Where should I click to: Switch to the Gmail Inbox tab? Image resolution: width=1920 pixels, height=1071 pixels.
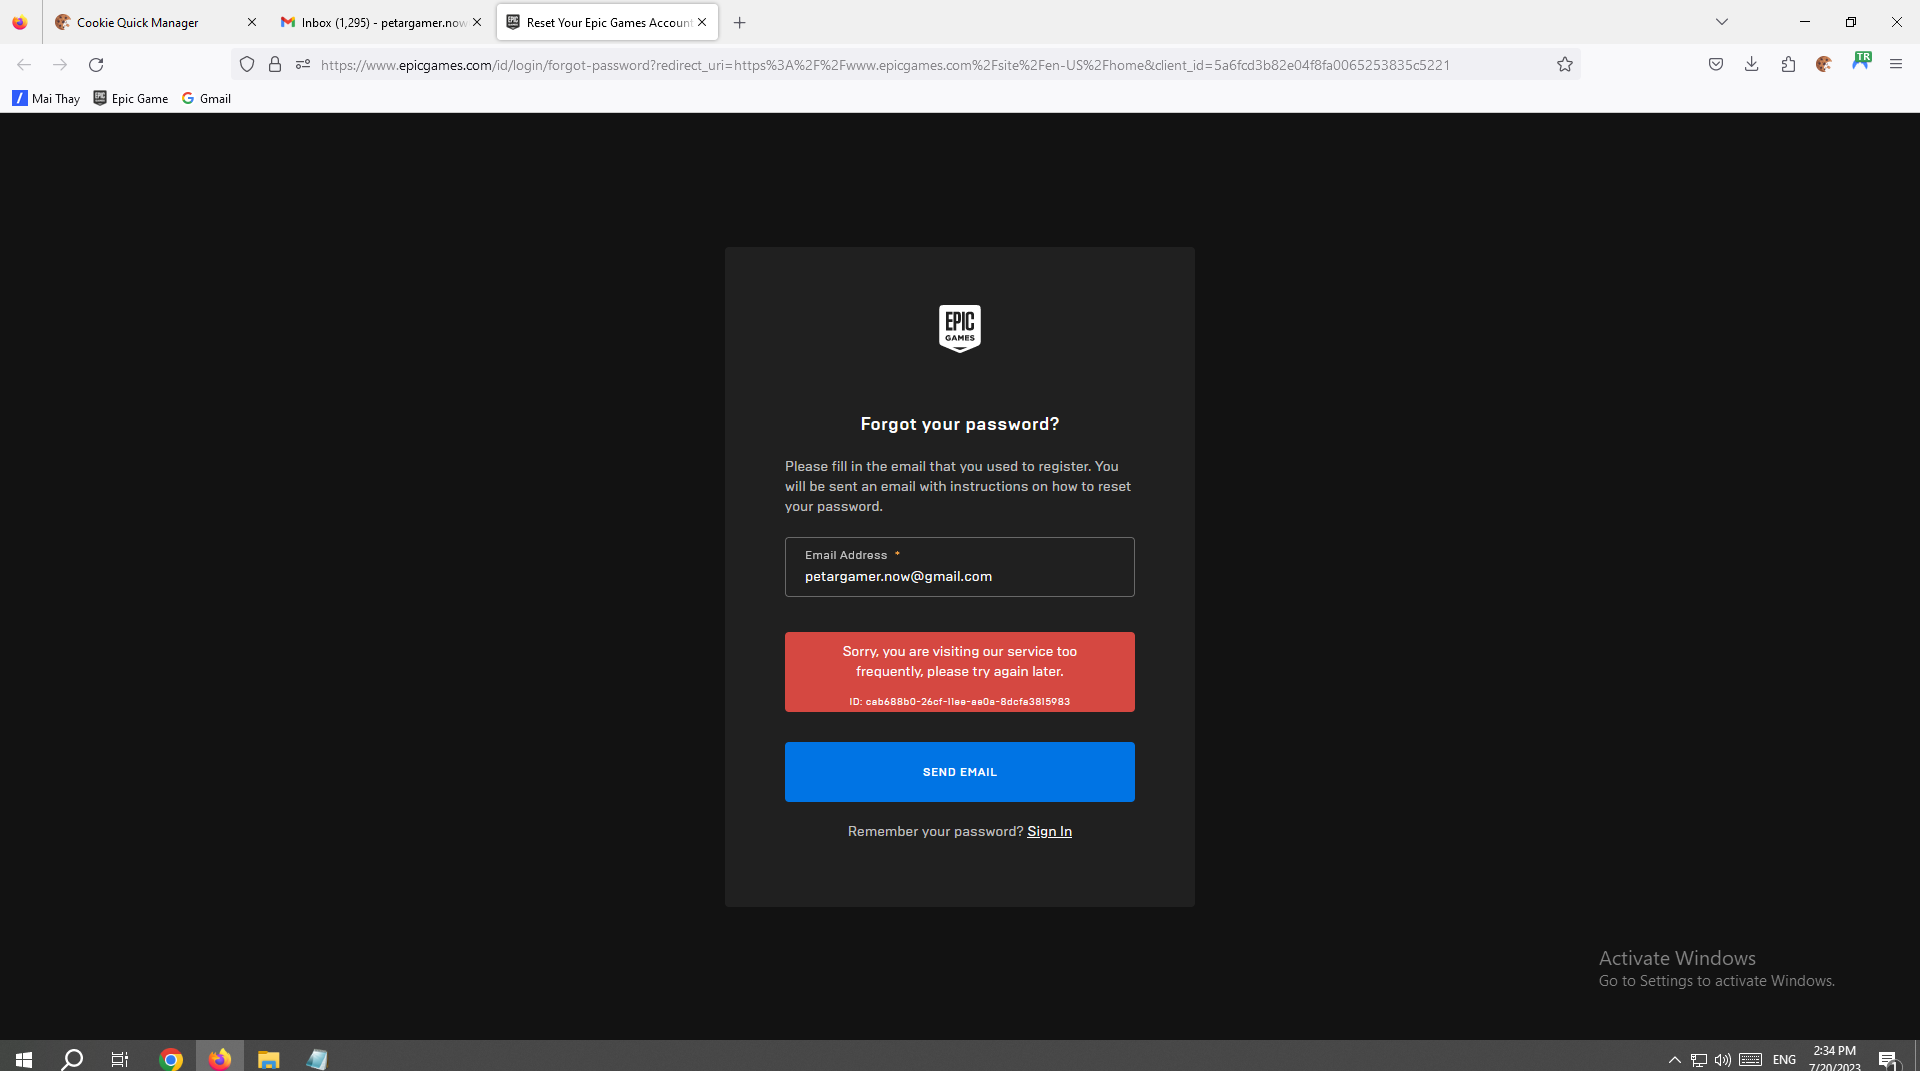click(x=381, y=22)
